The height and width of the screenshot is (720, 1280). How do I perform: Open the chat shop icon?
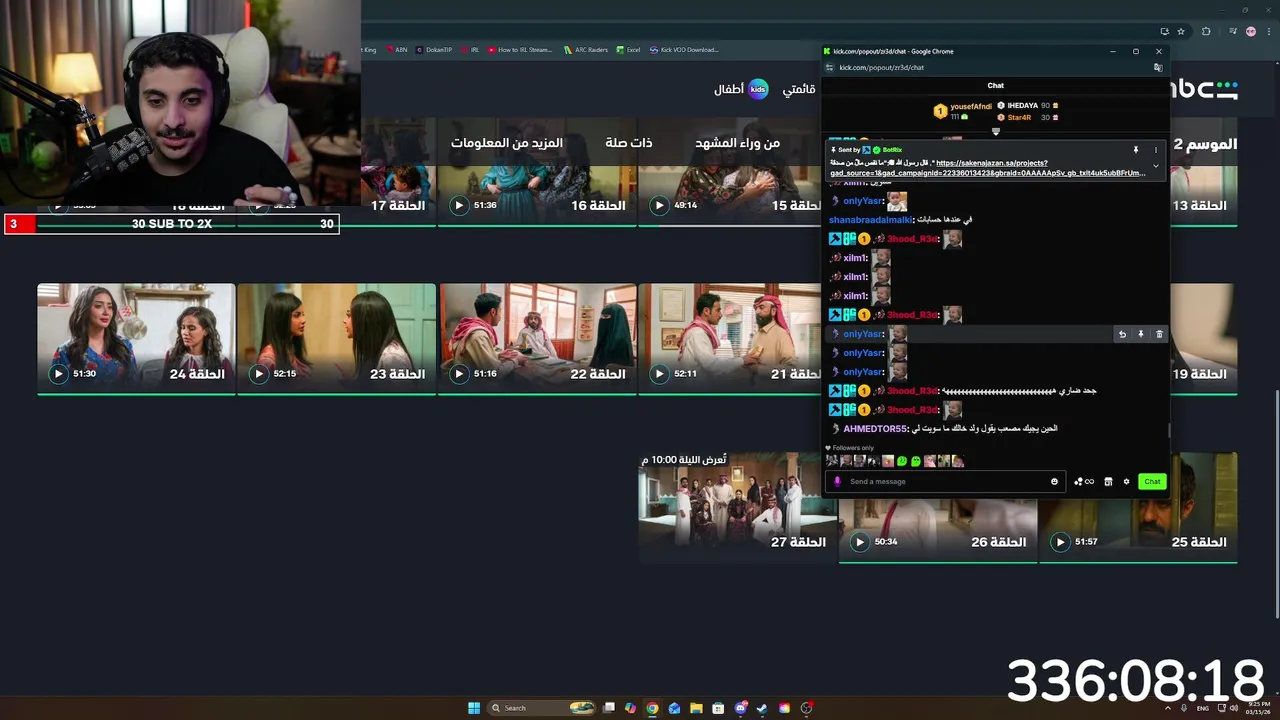pos(1108,481)
